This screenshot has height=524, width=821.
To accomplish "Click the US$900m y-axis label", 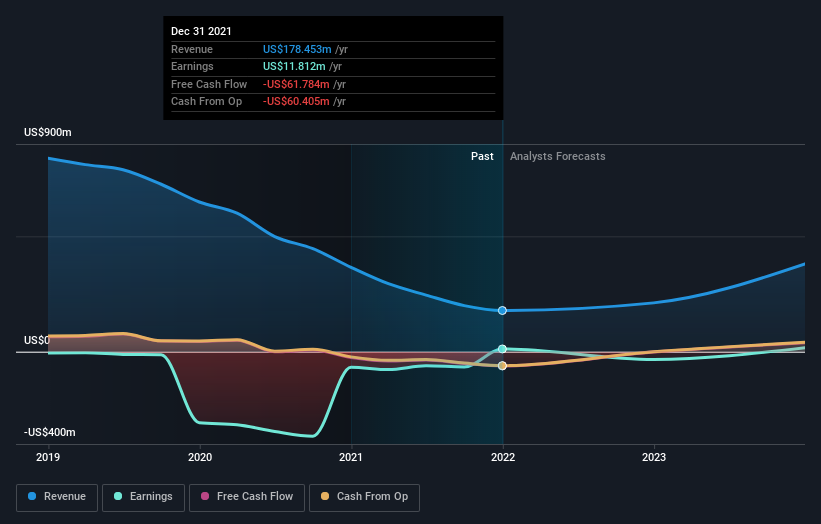I will click(x=48, y=132).
